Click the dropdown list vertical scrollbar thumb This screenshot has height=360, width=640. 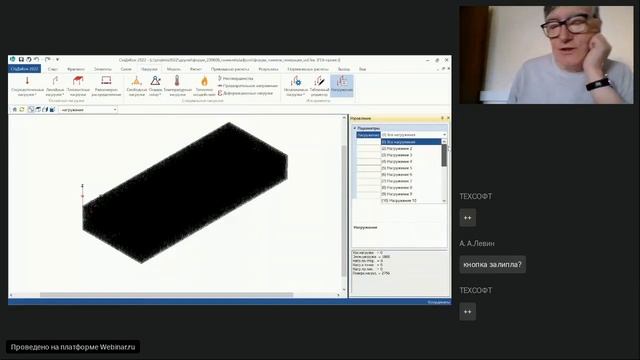[444, 155]
